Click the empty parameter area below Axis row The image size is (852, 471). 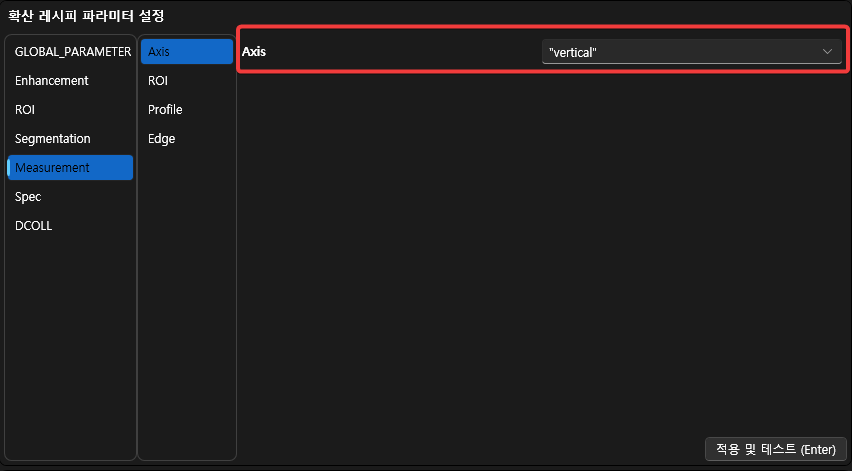point(540,250)
